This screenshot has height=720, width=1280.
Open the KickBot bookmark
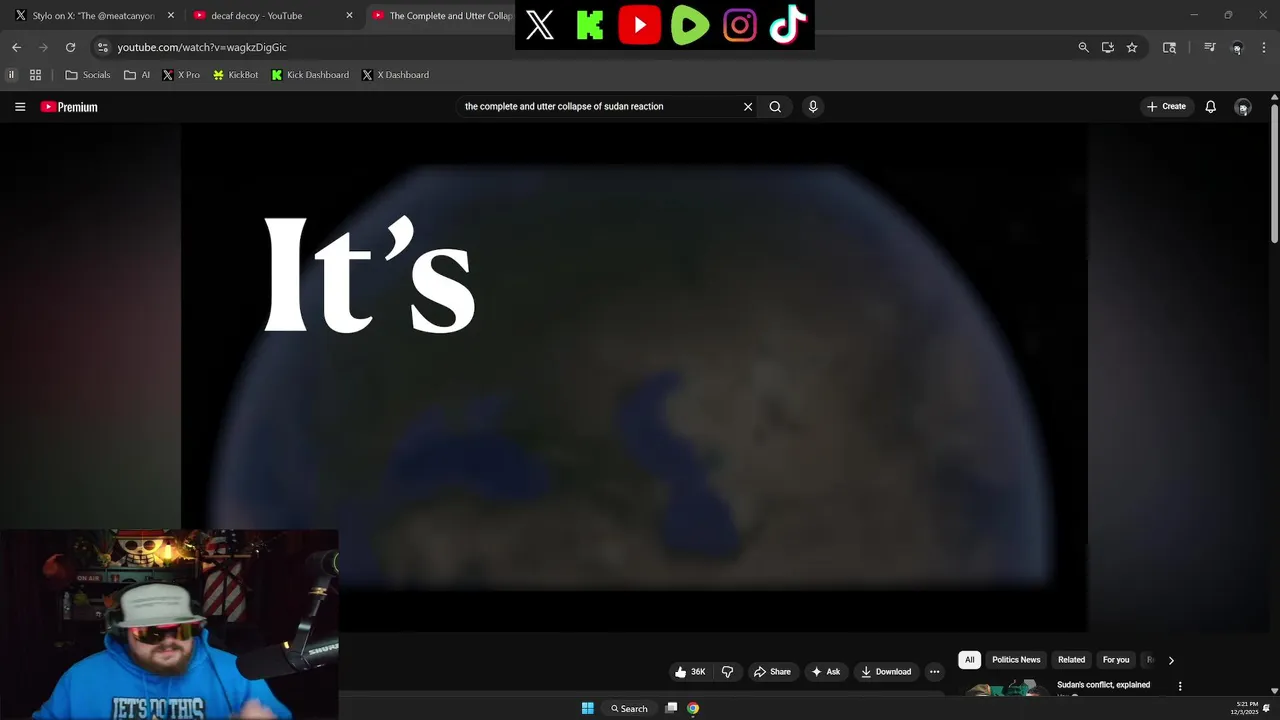coord(235,75)
